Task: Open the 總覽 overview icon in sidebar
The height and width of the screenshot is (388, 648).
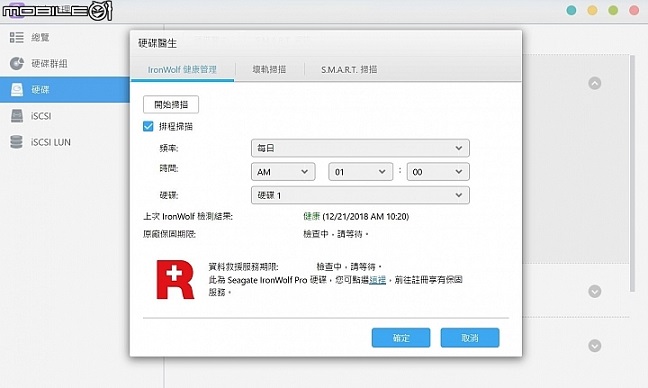Action: coord(17,37)
